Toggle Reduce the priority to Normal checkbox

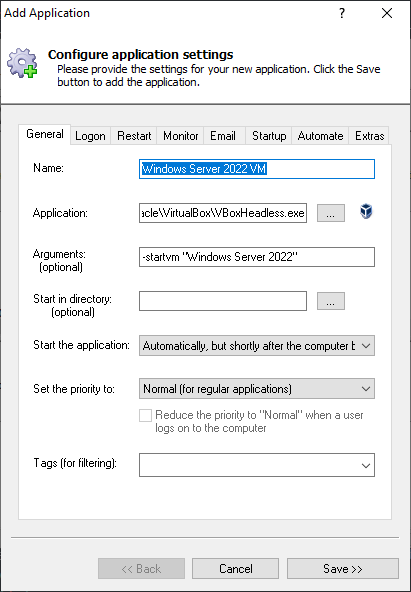tap(145, 415)
